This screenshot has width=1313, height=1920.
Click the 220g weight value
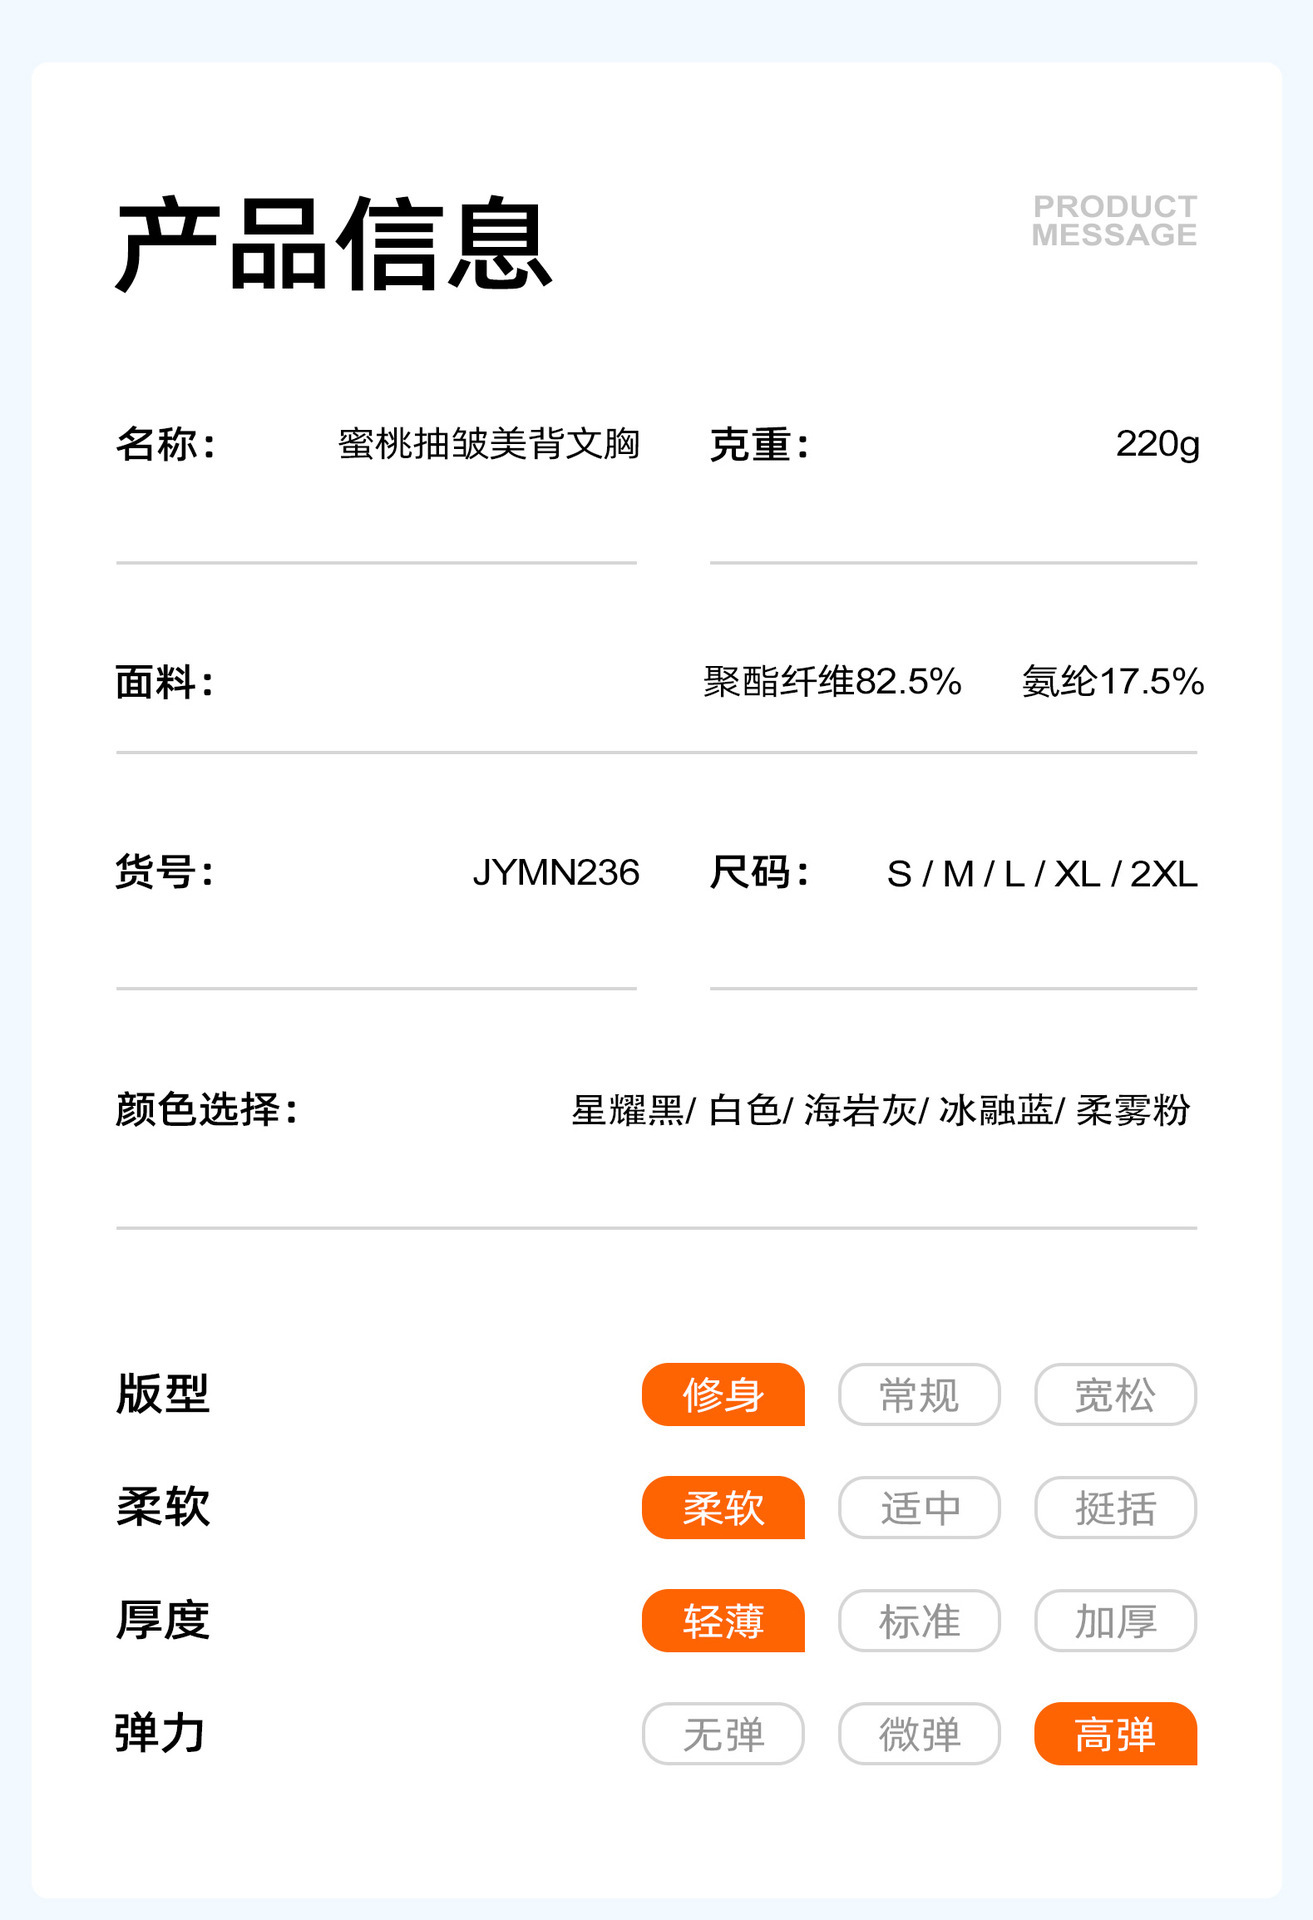pyautogui.click(x=1157, y=443)
